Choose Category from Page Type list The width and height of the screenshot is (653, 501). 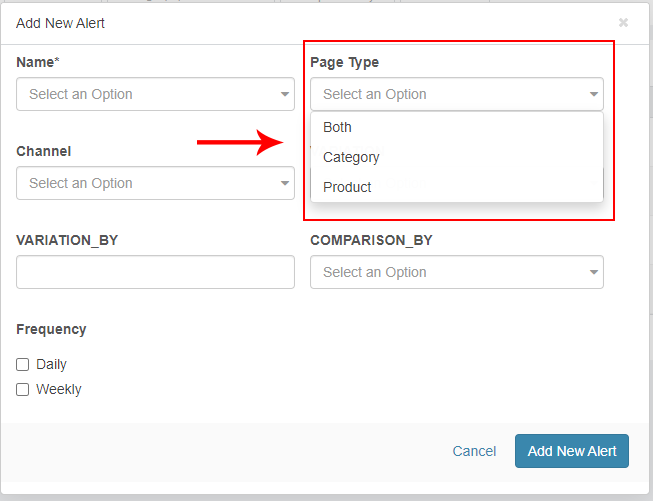(x=457, y=157)
